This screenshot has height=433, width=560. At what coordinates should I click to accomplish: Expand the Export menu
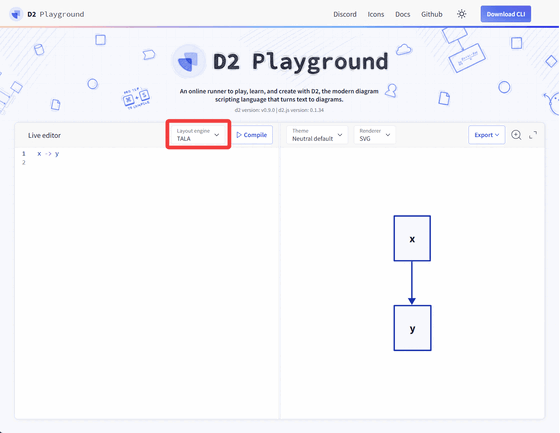tap(486, 135)
